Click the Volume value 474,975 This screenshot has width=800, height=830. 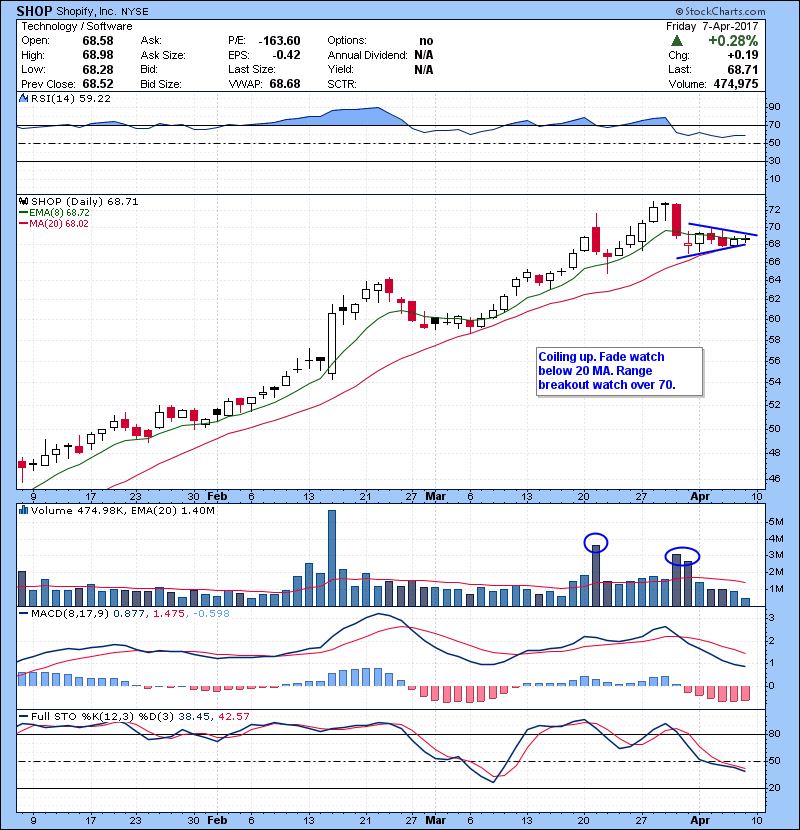735,84
